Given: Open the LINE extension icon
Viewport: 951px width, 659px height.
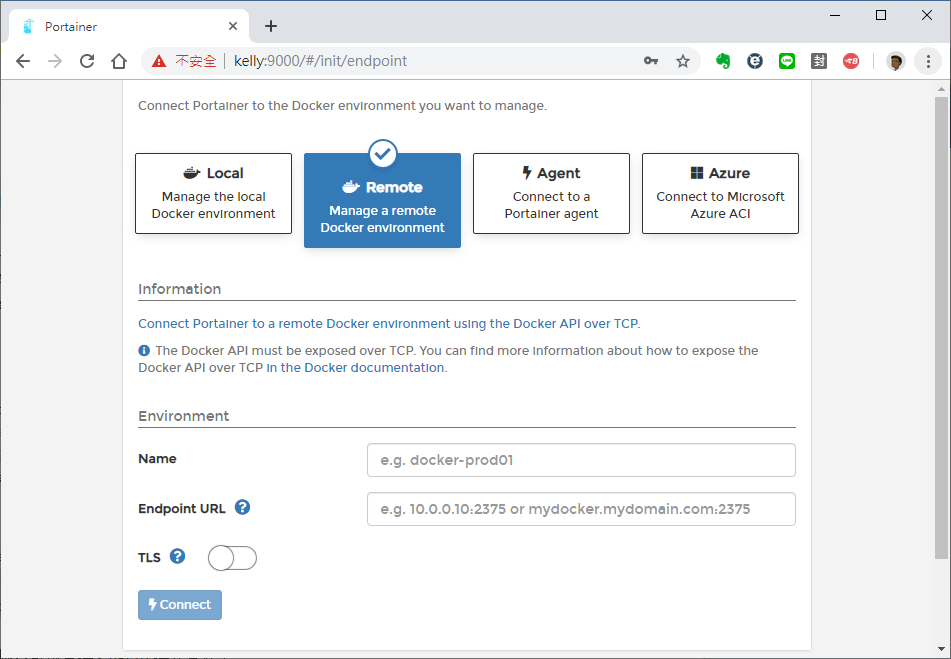Looking at the screenshot, I should tap(787, 61).
